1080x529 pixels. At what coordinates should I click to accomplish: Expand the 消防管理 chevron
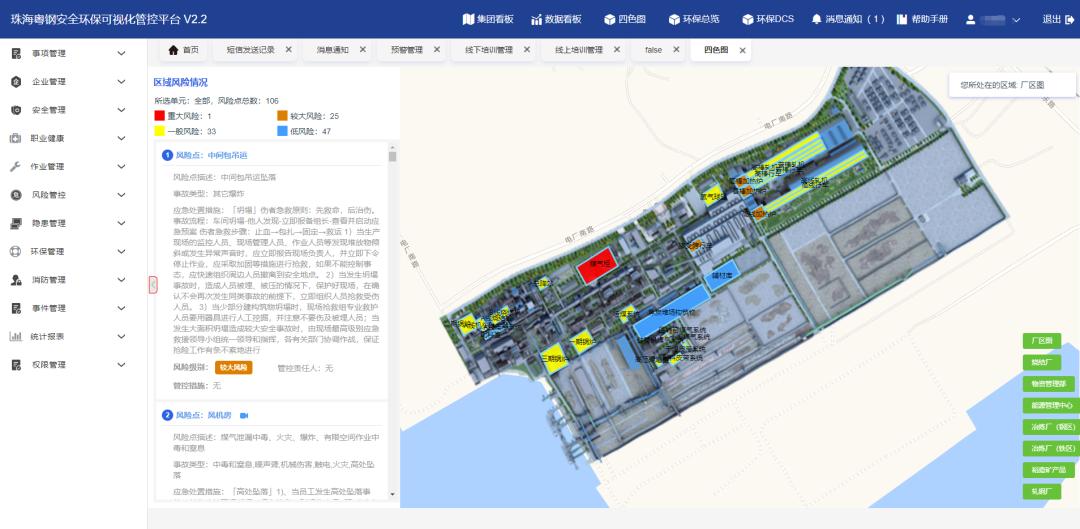pyautogui.click(x=121, y=280)
